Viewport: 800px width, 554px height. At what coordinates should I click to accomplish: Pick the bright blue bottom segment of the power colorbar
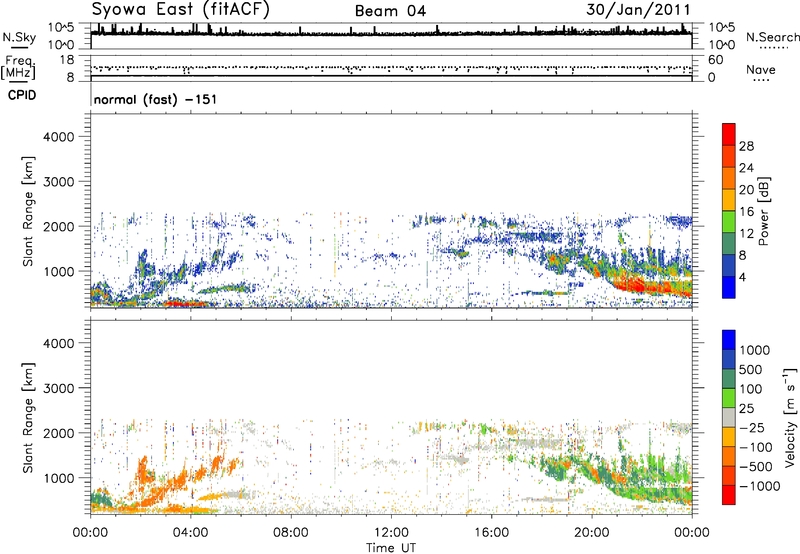[729, 288]
